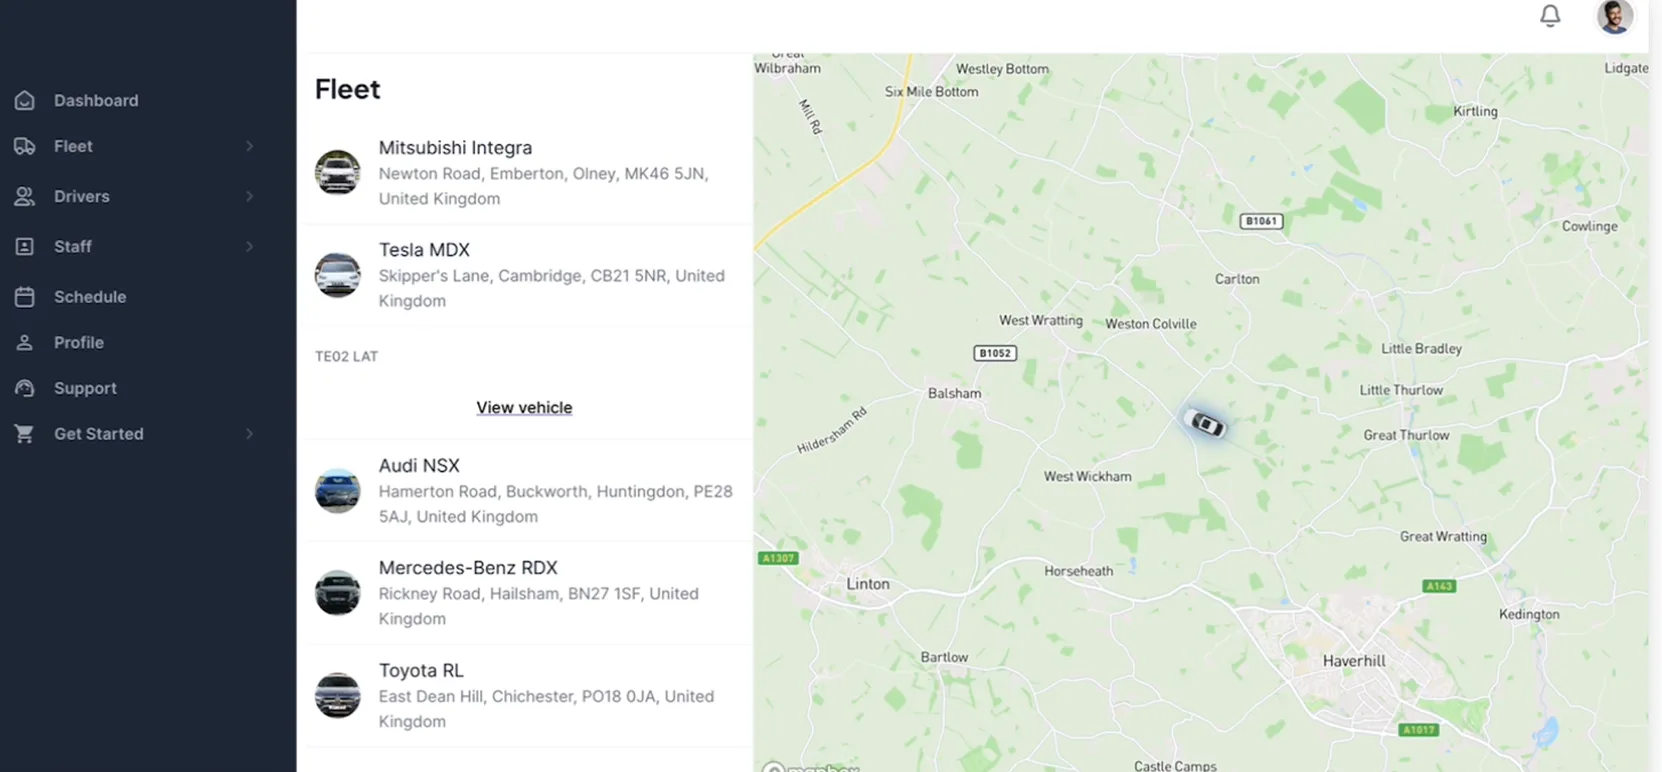Click the Schedule calendar icon
This screenshot has height=772, width=1662.
point(25,297)
